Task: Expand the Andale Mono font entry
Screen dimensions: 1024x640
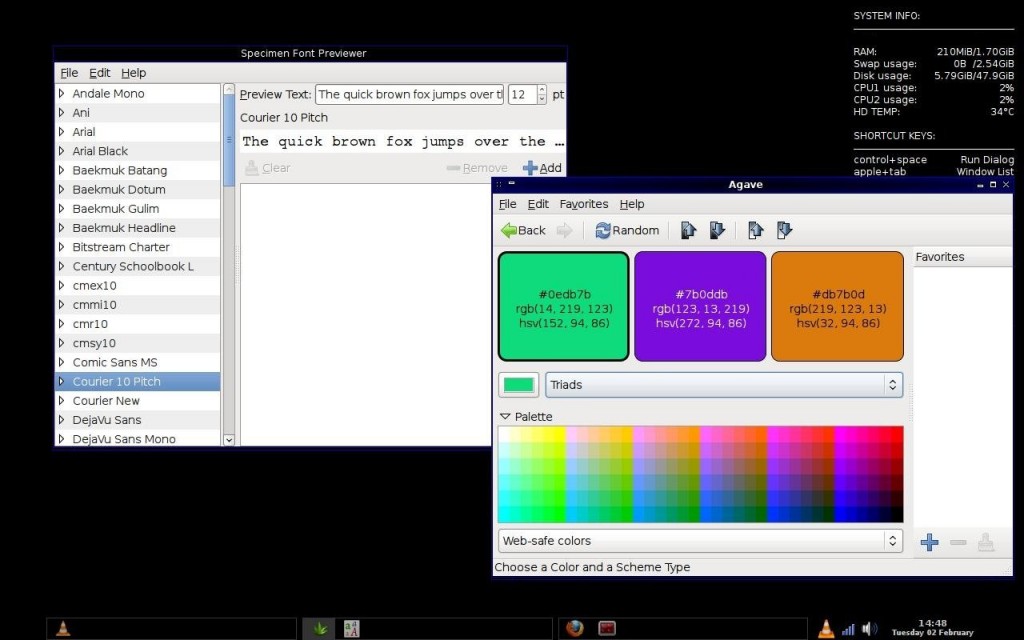Action: [61, 93]
